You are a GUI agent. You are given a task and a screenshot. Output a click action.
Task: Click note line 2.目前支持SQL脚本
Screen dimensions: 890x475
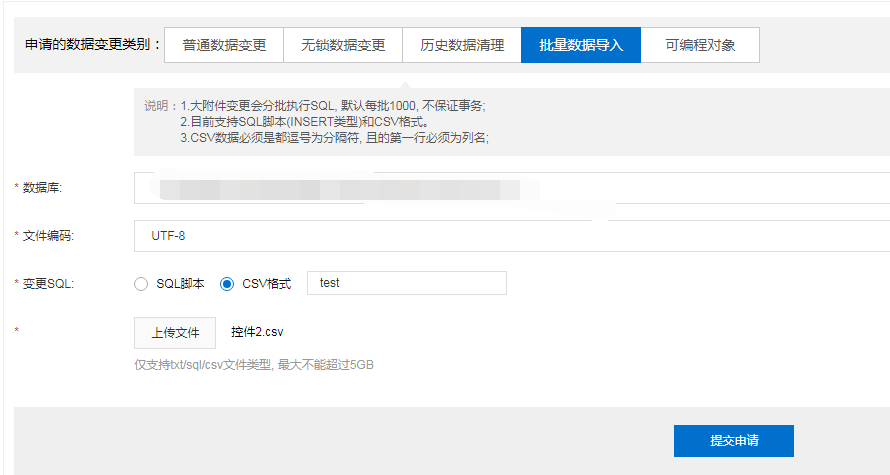(305, 121)
